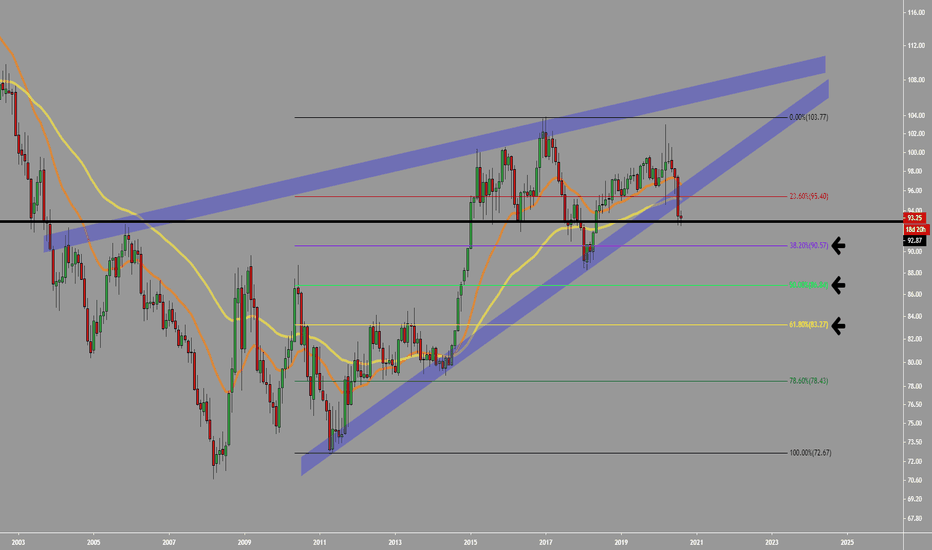This screenshot has height=550, width=932.
Task: Click the 2013 label on time axis
Action: pyautogui.click(x=395, y=542)
